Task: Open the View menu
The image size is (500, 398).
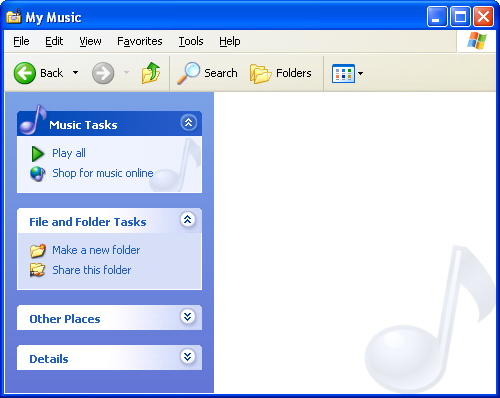Action: (90, 41)
